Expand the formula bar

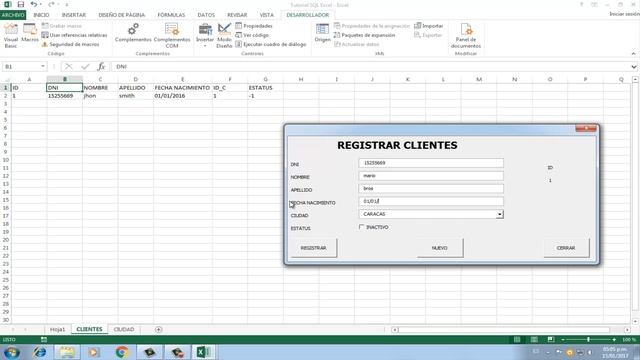[x=633, y=67]
